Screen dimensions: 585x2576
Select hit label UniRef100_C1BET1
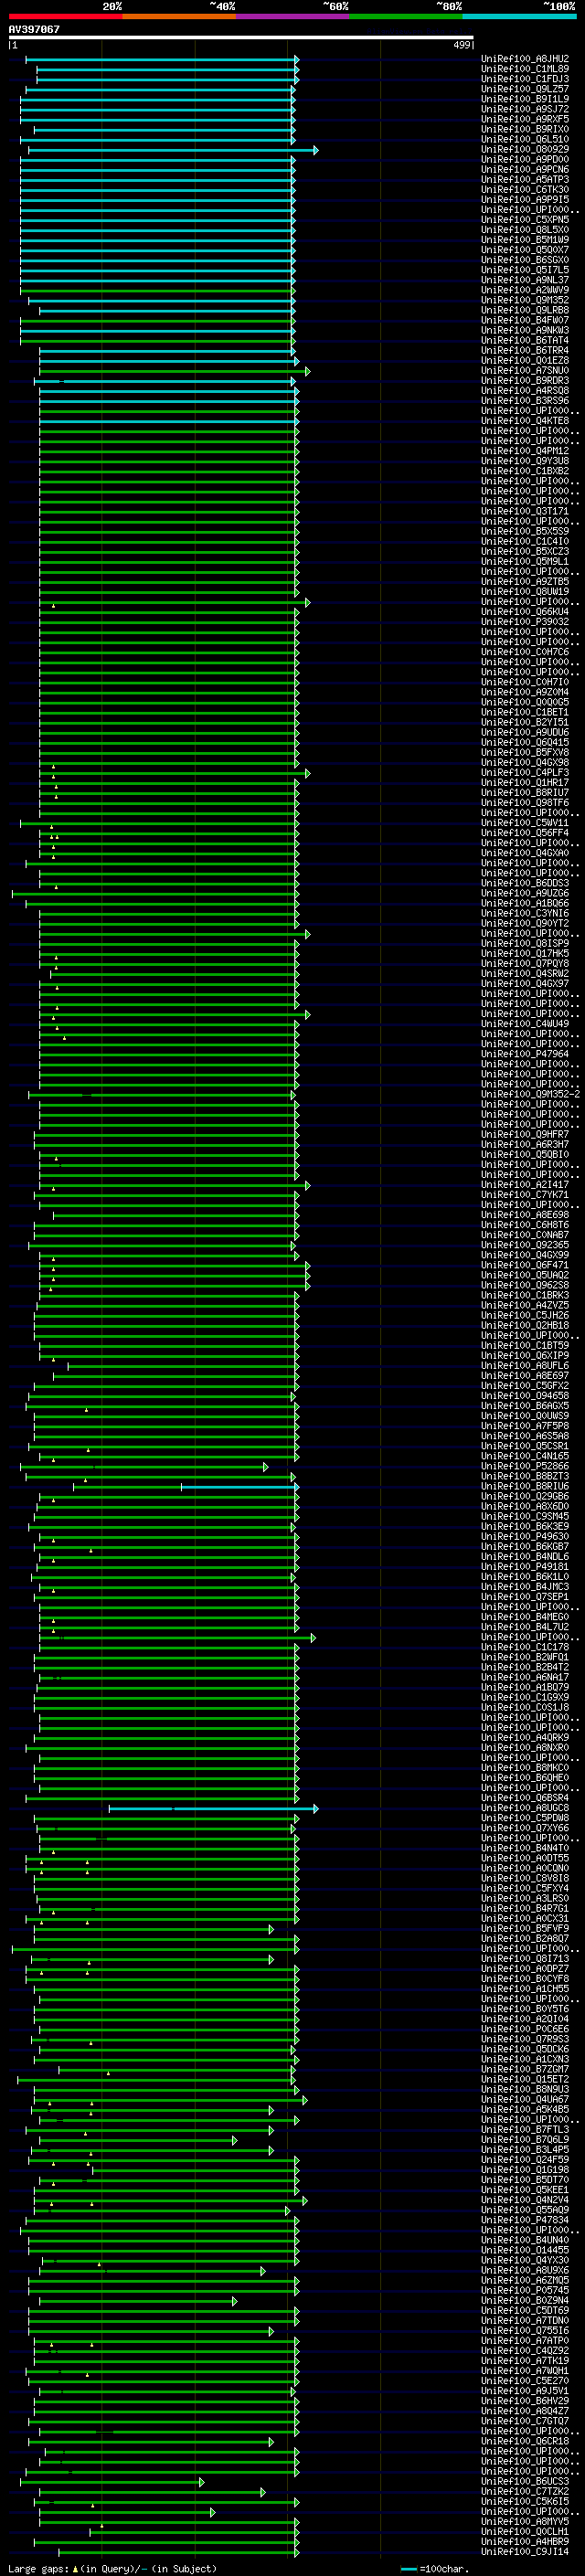[525, 712]
